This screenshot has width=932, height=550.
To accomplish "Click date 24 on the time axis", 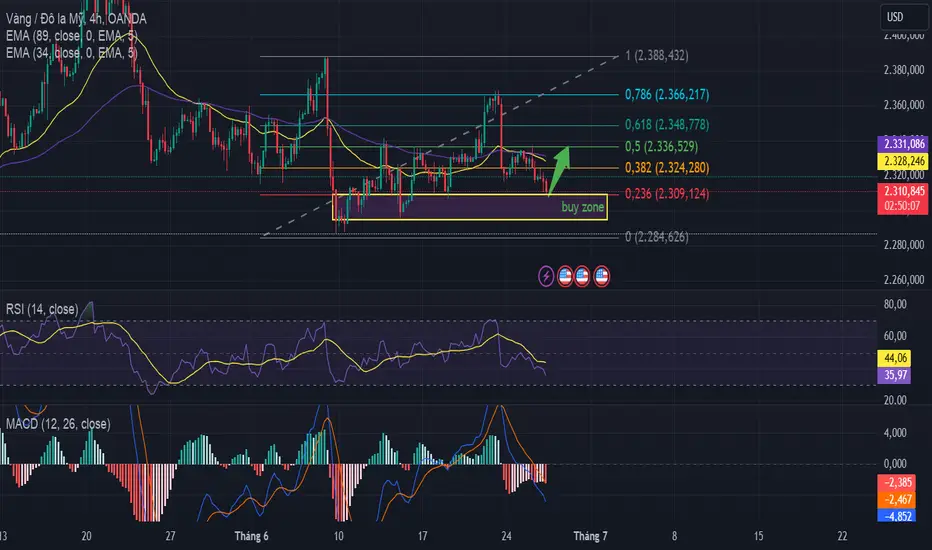I will [506, 536].
